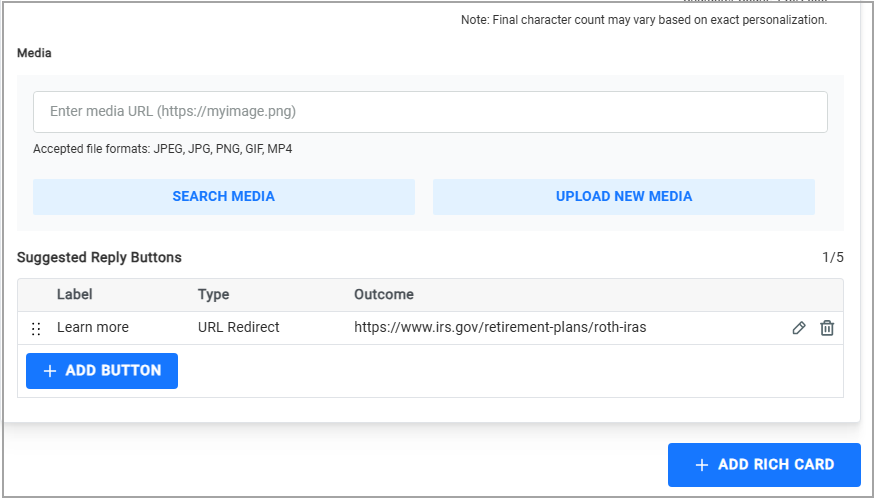
Task: Select the Outcome column header
Action: tap(384, 294)
